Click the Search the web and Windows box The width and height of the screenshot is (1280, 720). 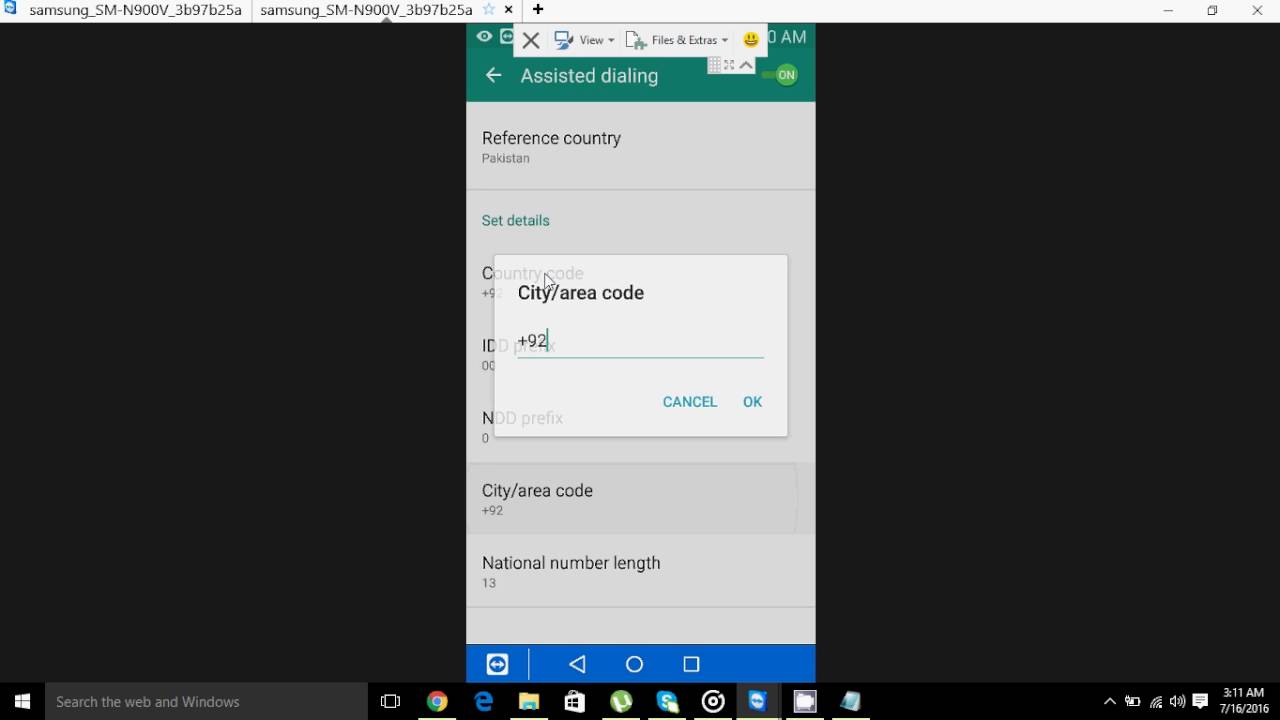coord(207,701)
